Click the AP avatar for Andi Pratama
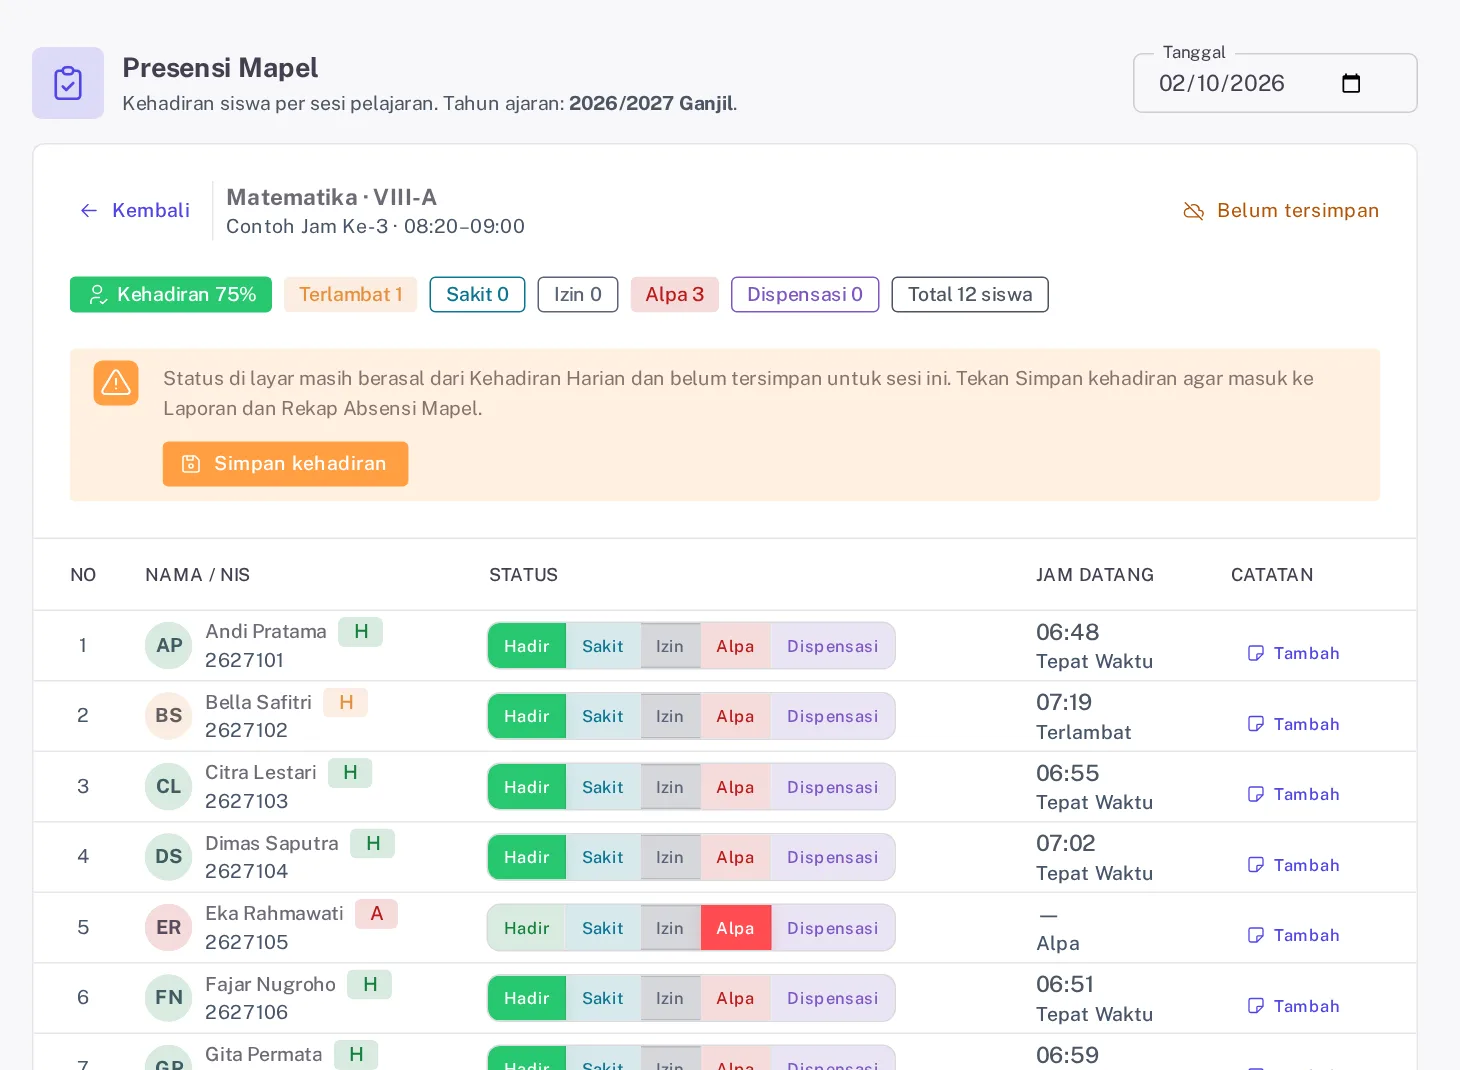Screen dimensions: 1460x1070 tap(169, 646)
